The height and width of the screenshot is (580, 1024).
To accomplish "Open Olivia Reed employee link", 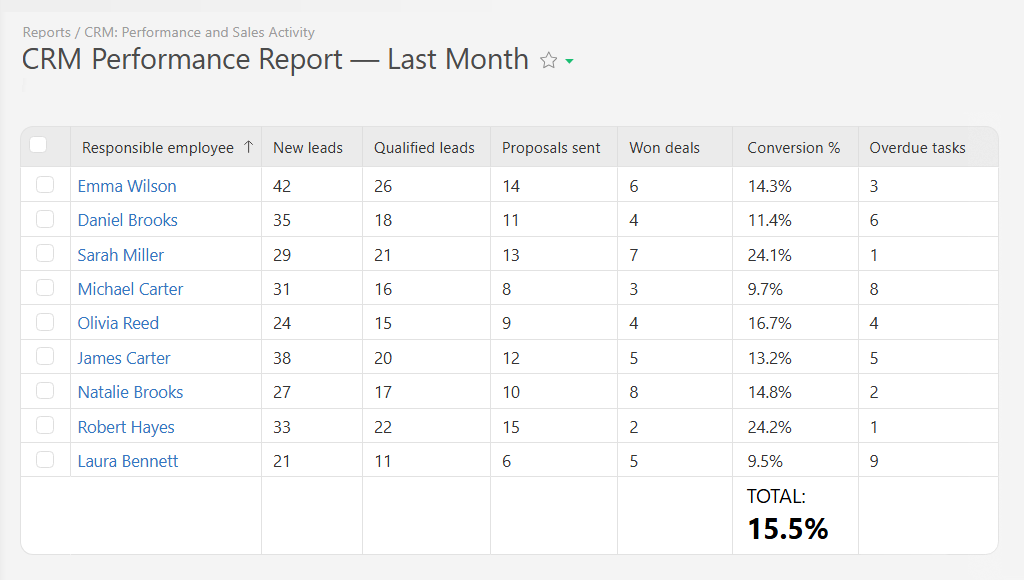I will (118, 323).
